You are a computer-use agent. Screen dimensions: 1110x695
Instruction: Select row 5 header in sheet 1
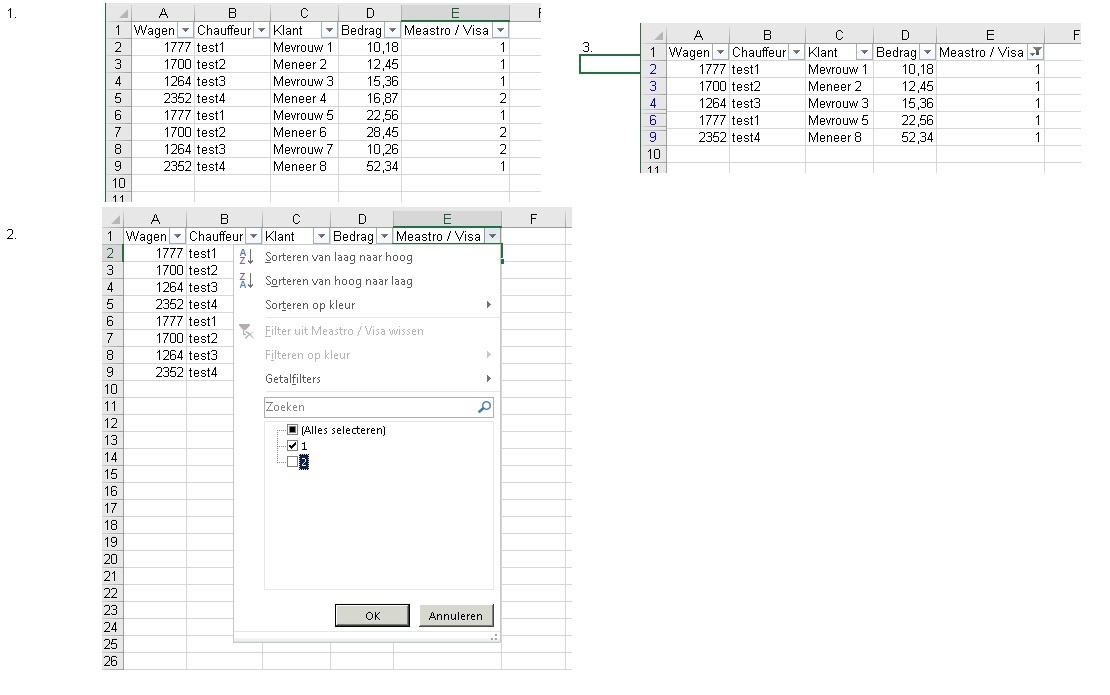tap(118, 98)
